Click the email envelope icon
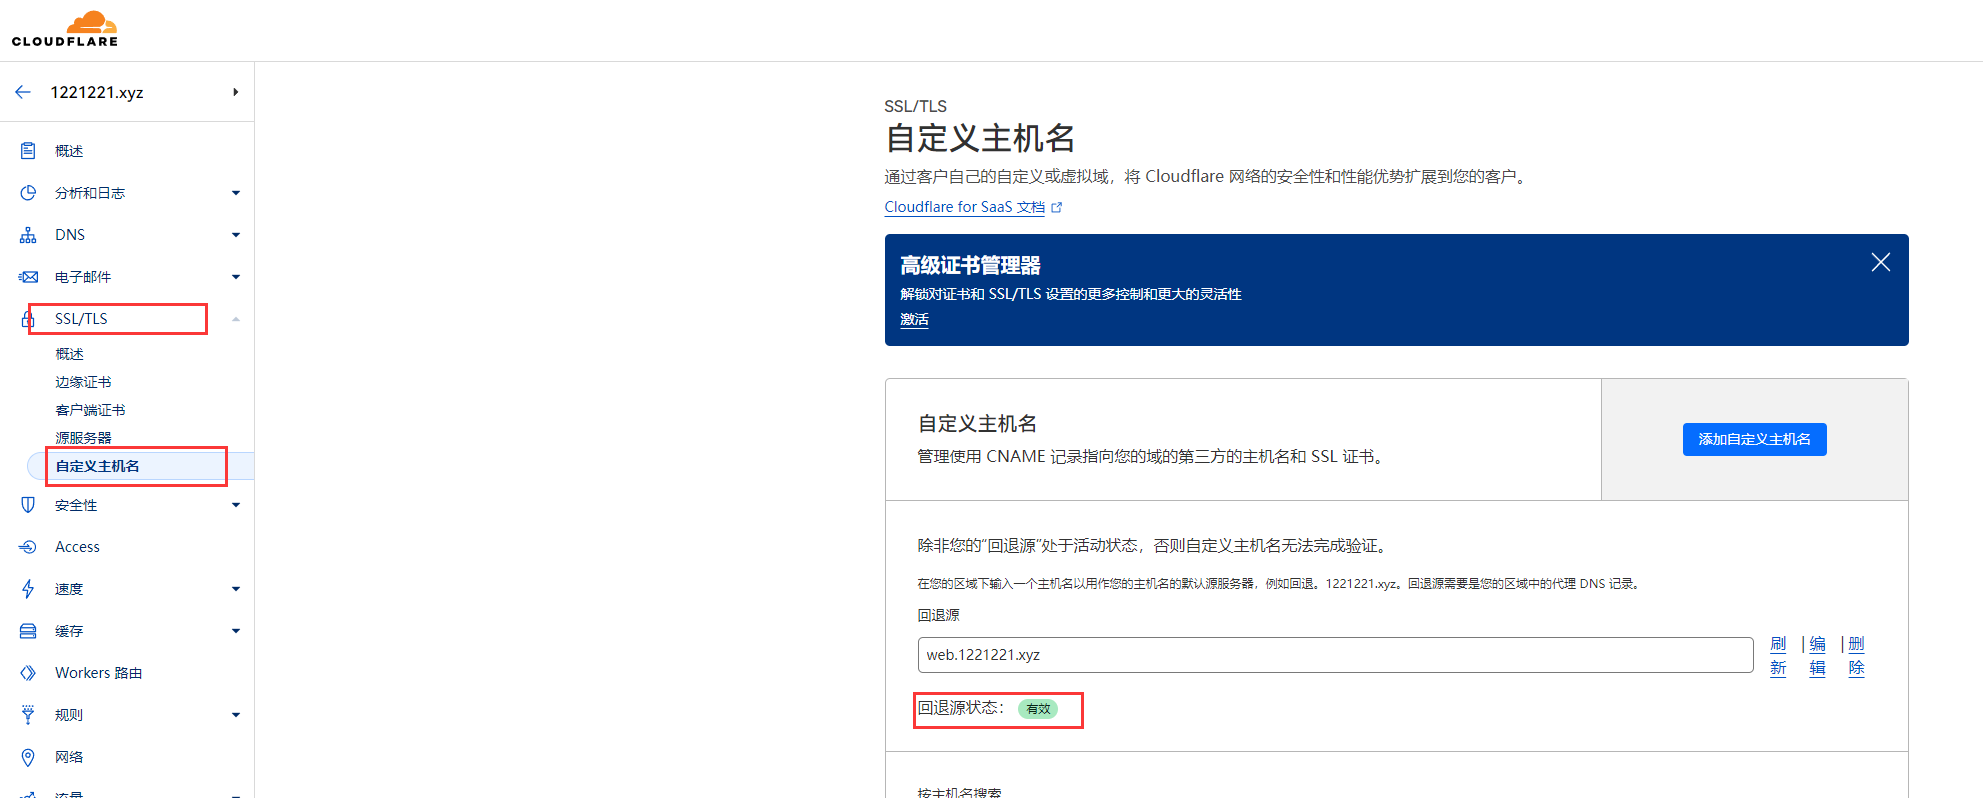Image resolution: width=1983 pixels, height=798 pixels. point(28,277)
